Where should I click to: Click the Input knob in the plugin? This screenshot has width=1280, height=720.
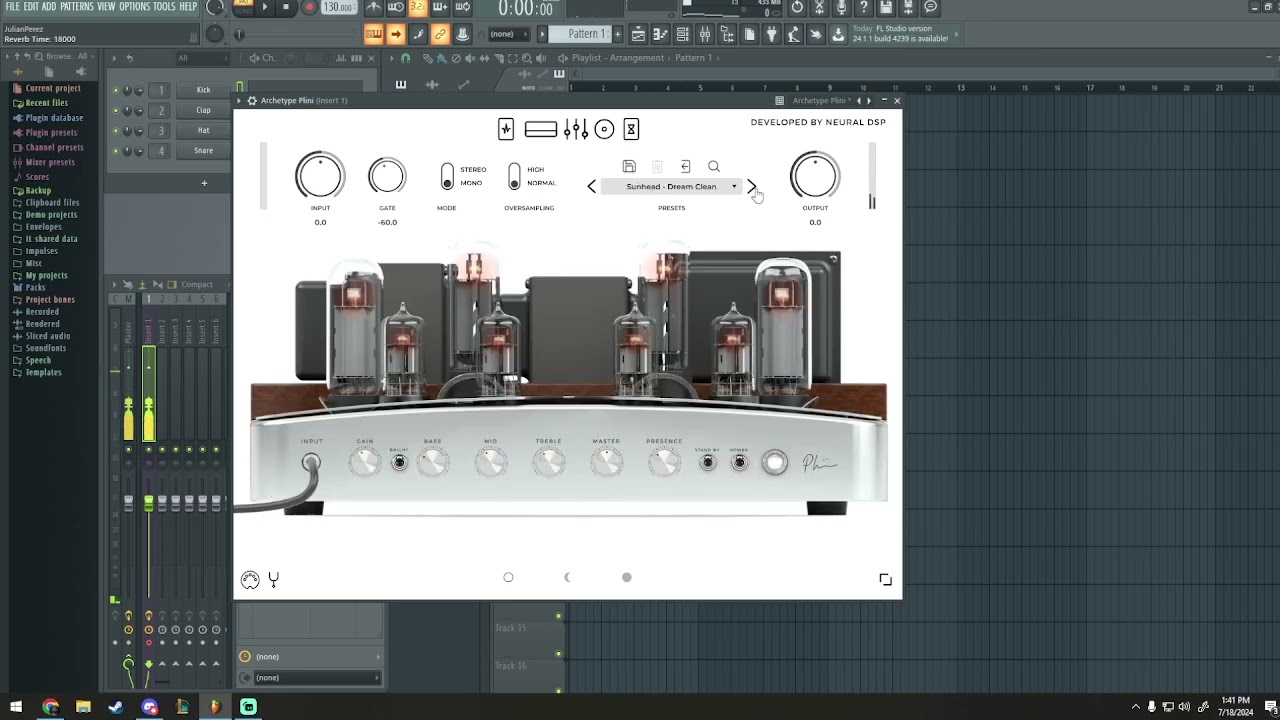[x=320, y=177]
